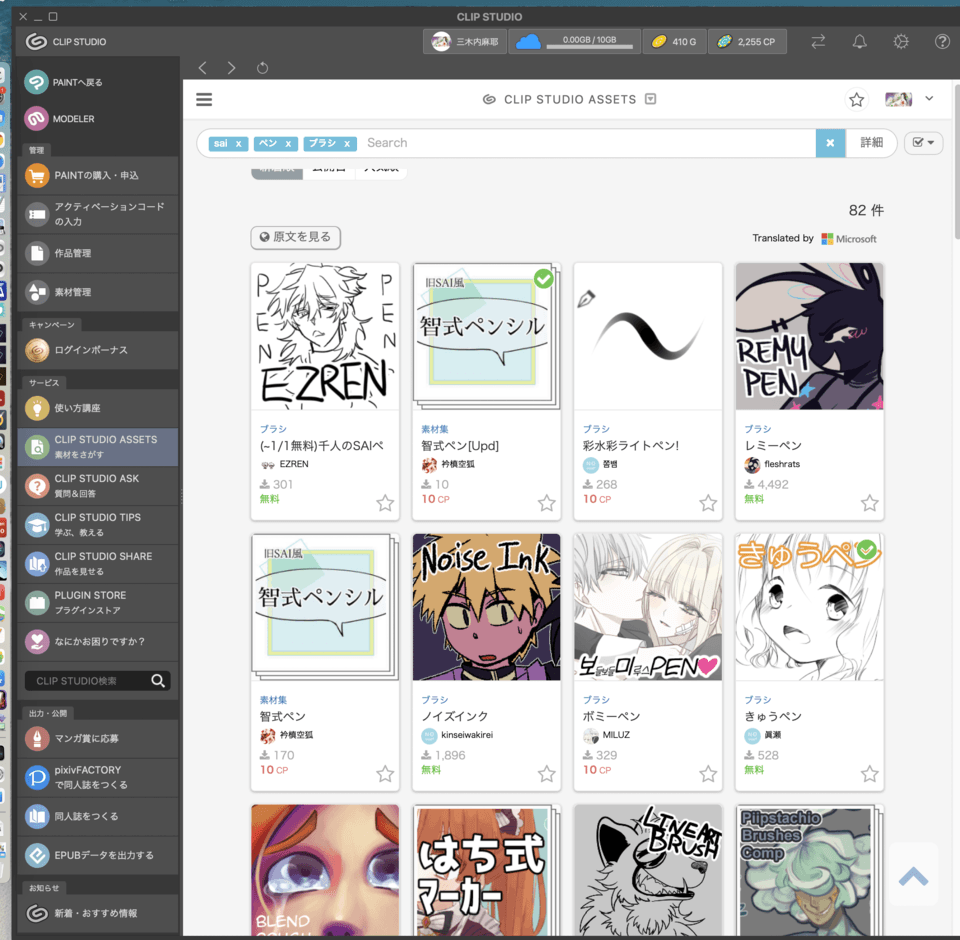This screenshot has height=940, width=960.
Task: Check the 2,255 CP Clippy balance
Action: [747, 42]
